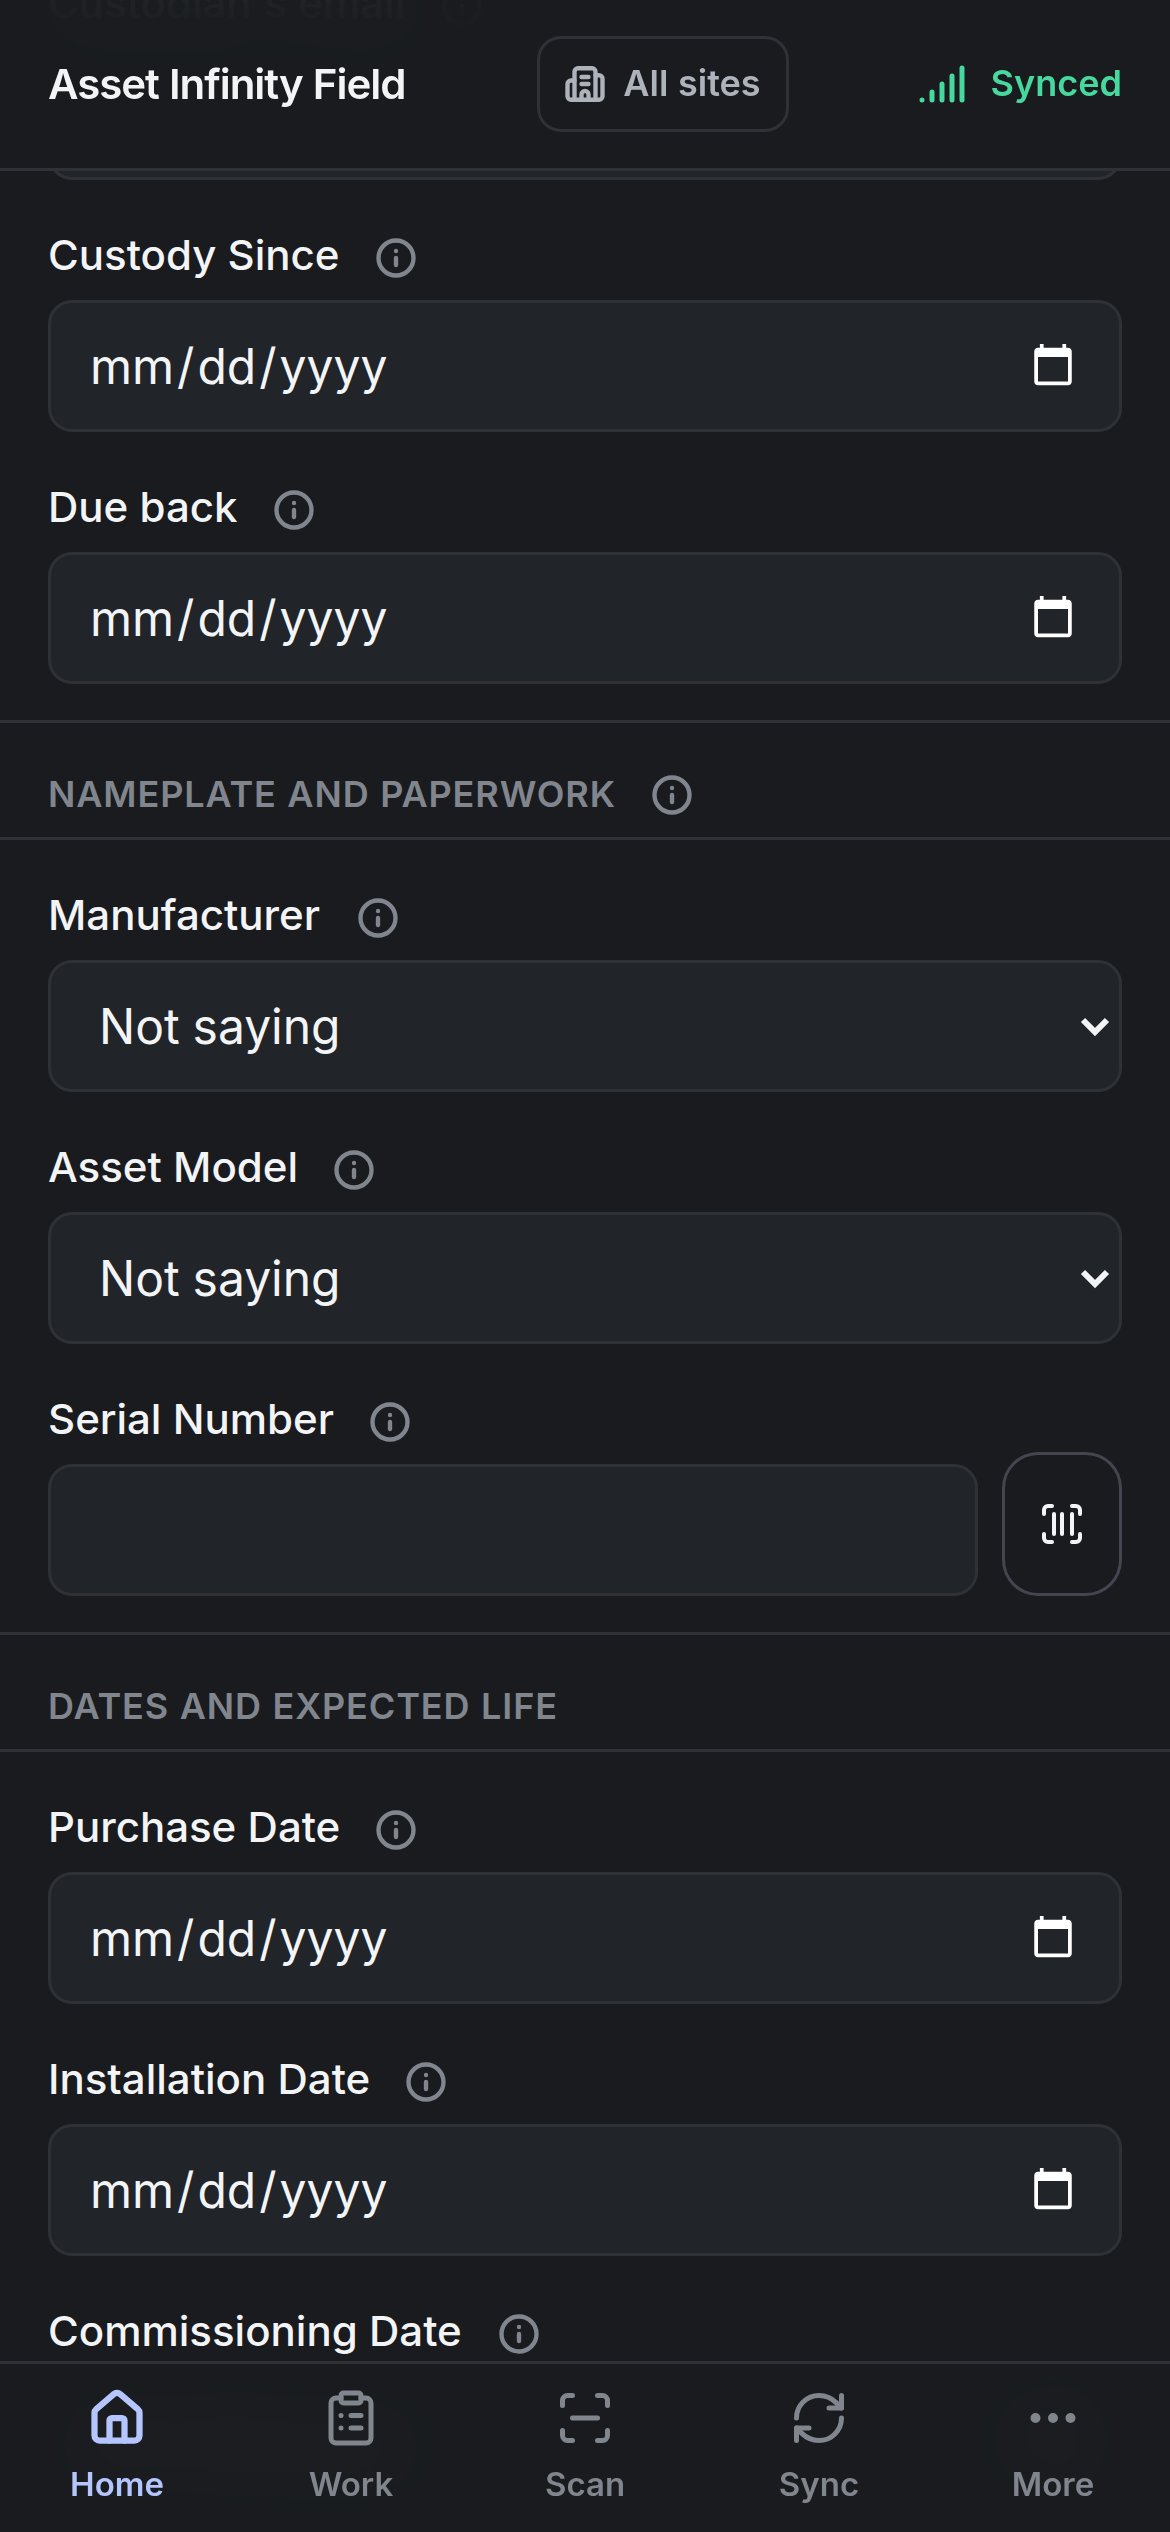
Task: Click the Asset Model label text
Action: (173, 1168)
